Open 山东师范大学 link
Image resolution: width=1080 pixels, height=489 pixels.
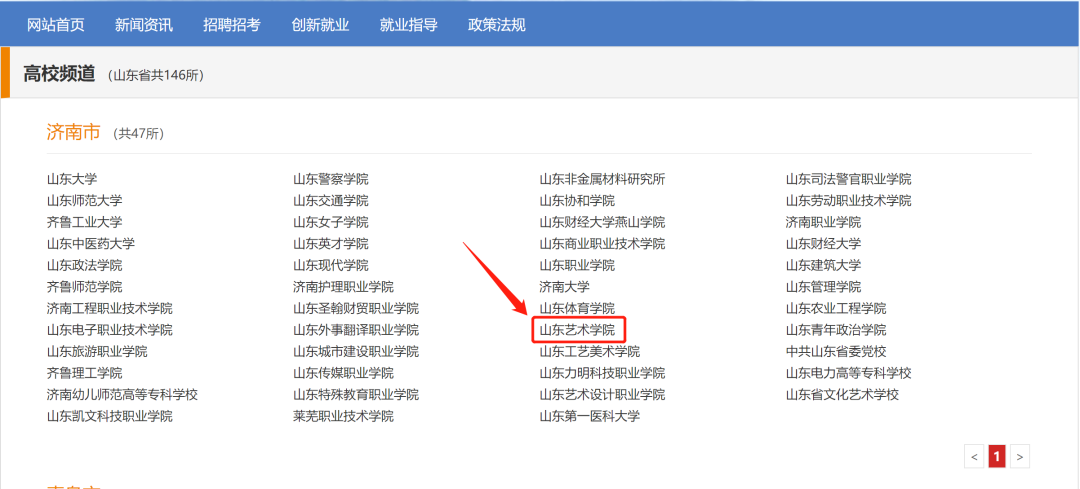click(85, 201)
